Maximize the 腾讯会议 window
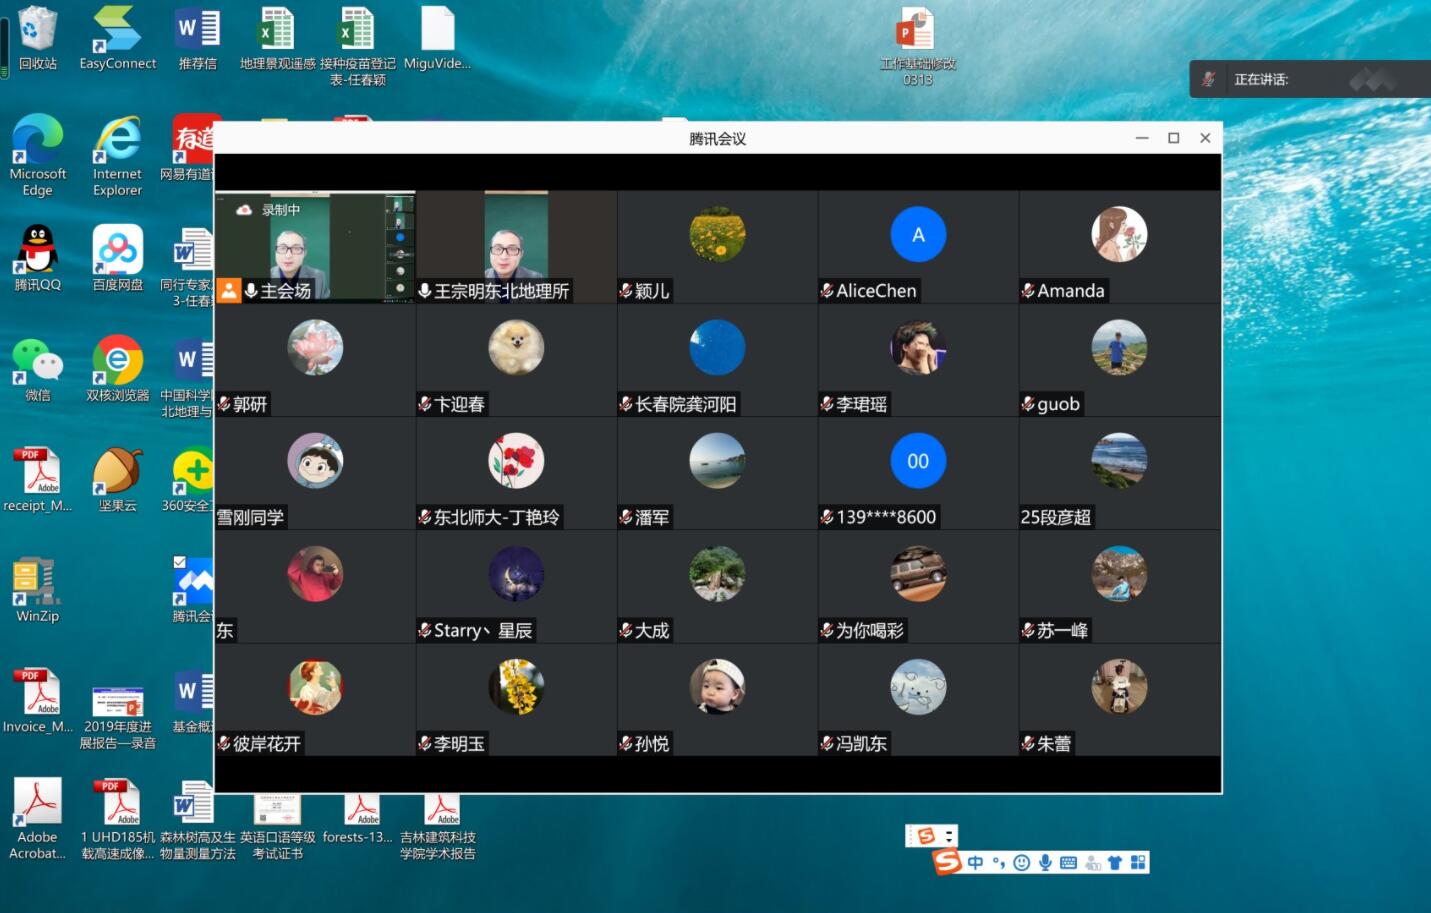Image resolution: width=1431 pixels, height=913 pixels. point(1174,138)
